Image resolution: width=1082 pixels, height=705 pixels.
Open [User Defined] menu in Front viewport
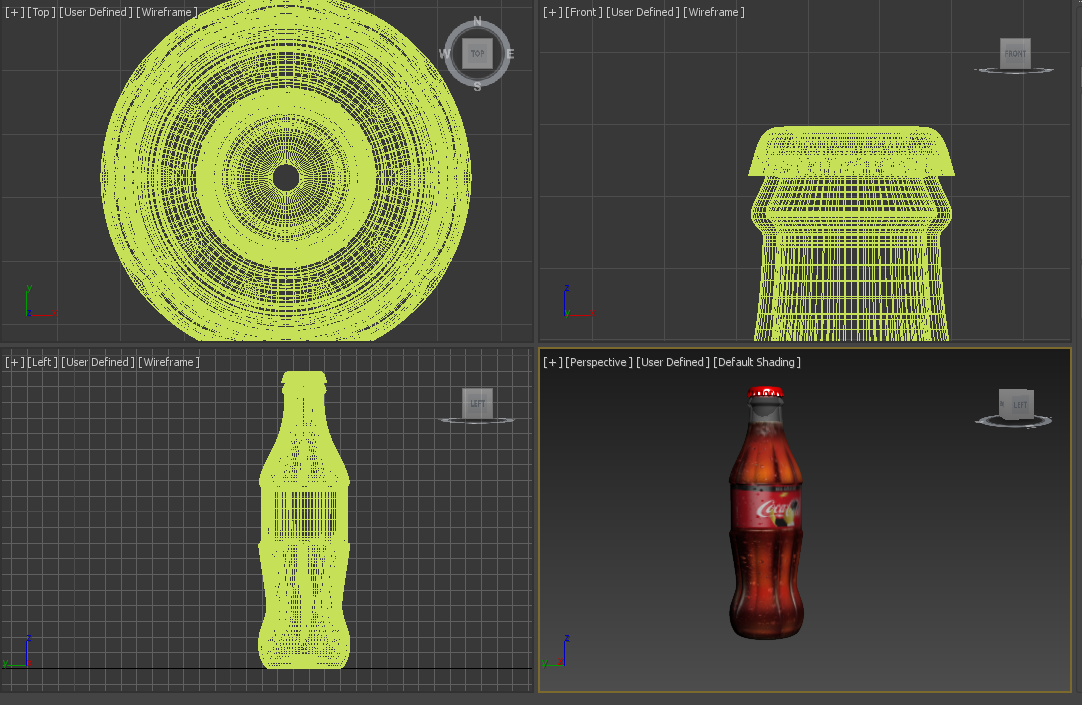tap(643, 12)
